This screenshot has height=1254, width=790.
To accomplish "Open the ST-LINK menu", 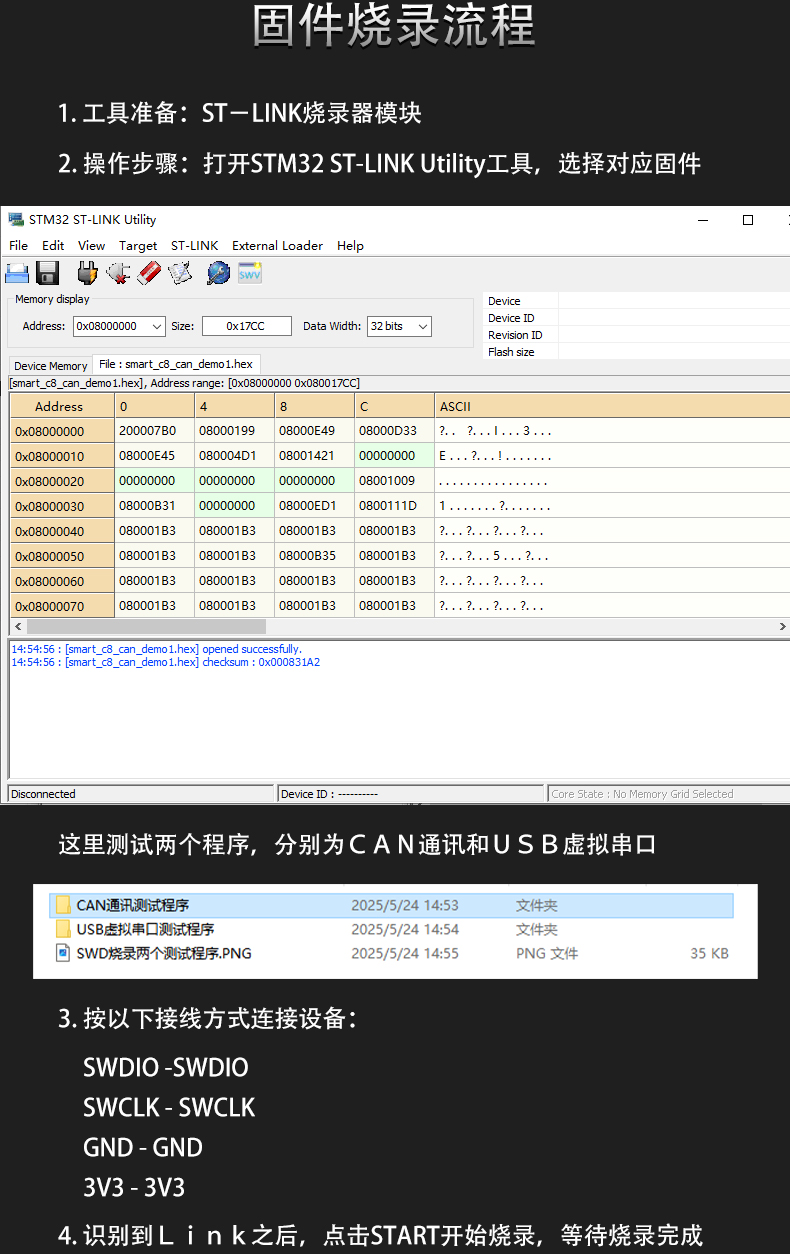I will pos(194,246).
